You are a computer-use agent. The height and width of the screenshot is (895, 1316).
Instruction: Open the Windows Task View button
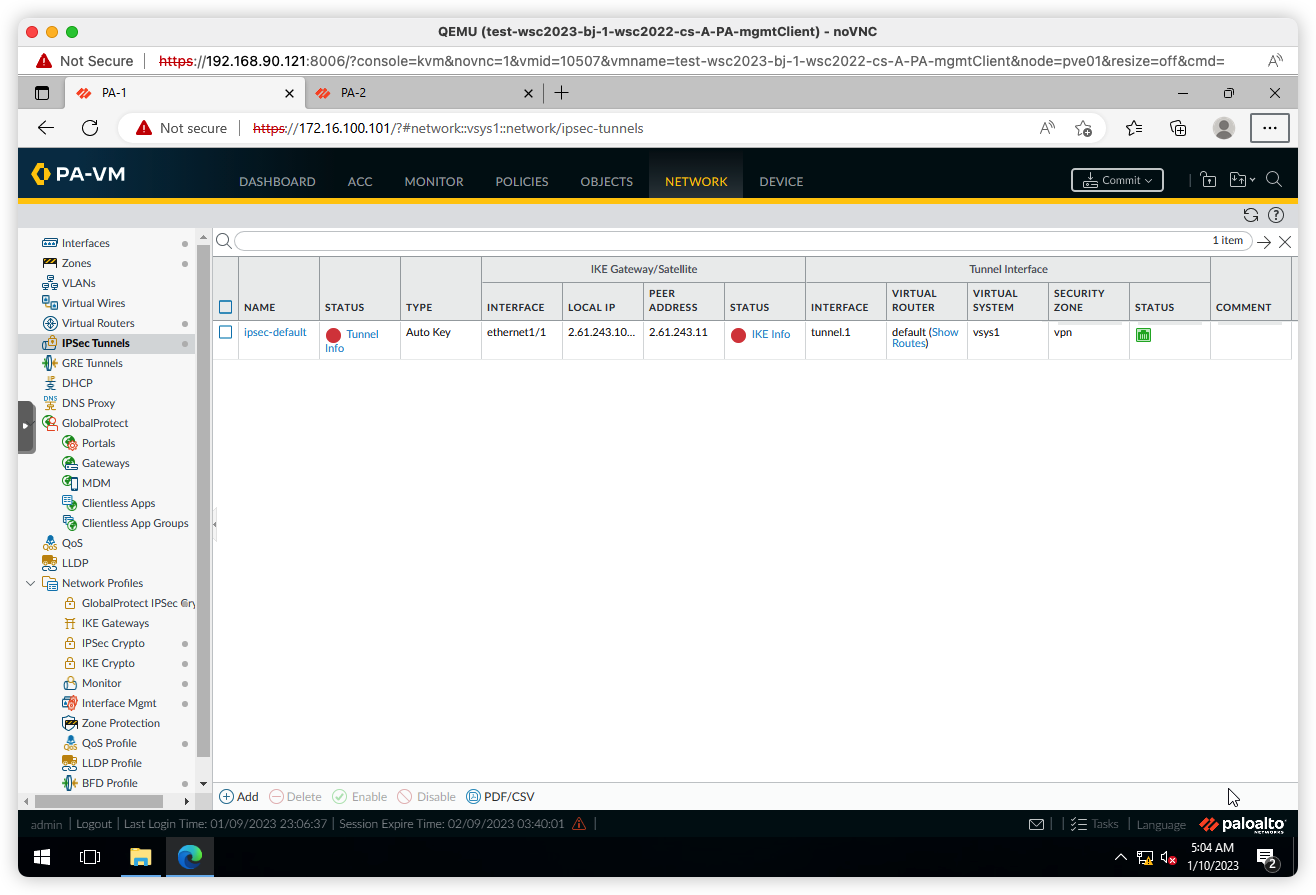(91, 857)
